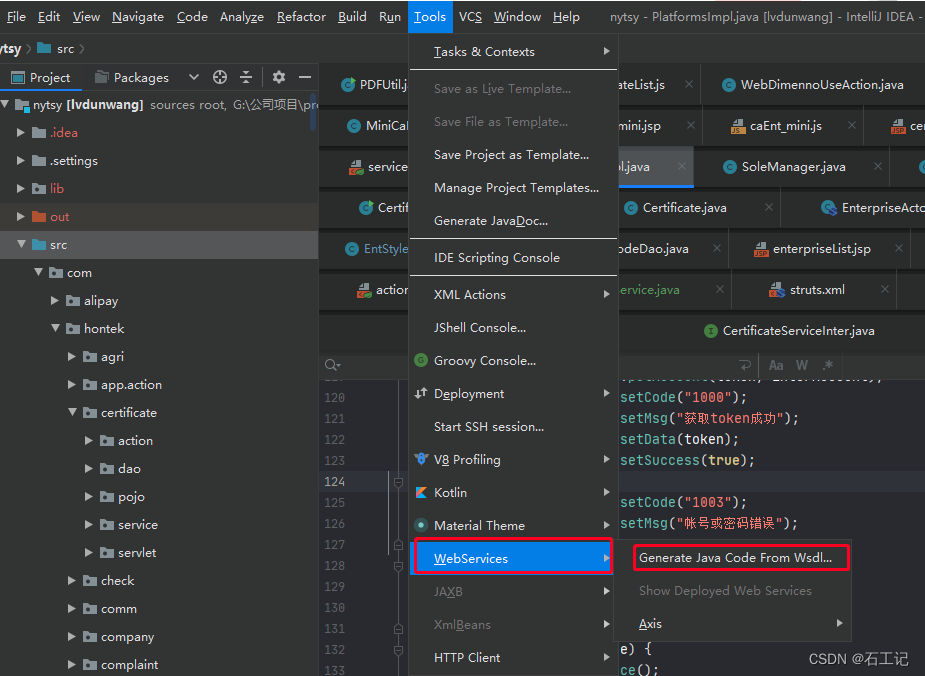Expand the complaint package
925x676 pixels.
[71, 664]
